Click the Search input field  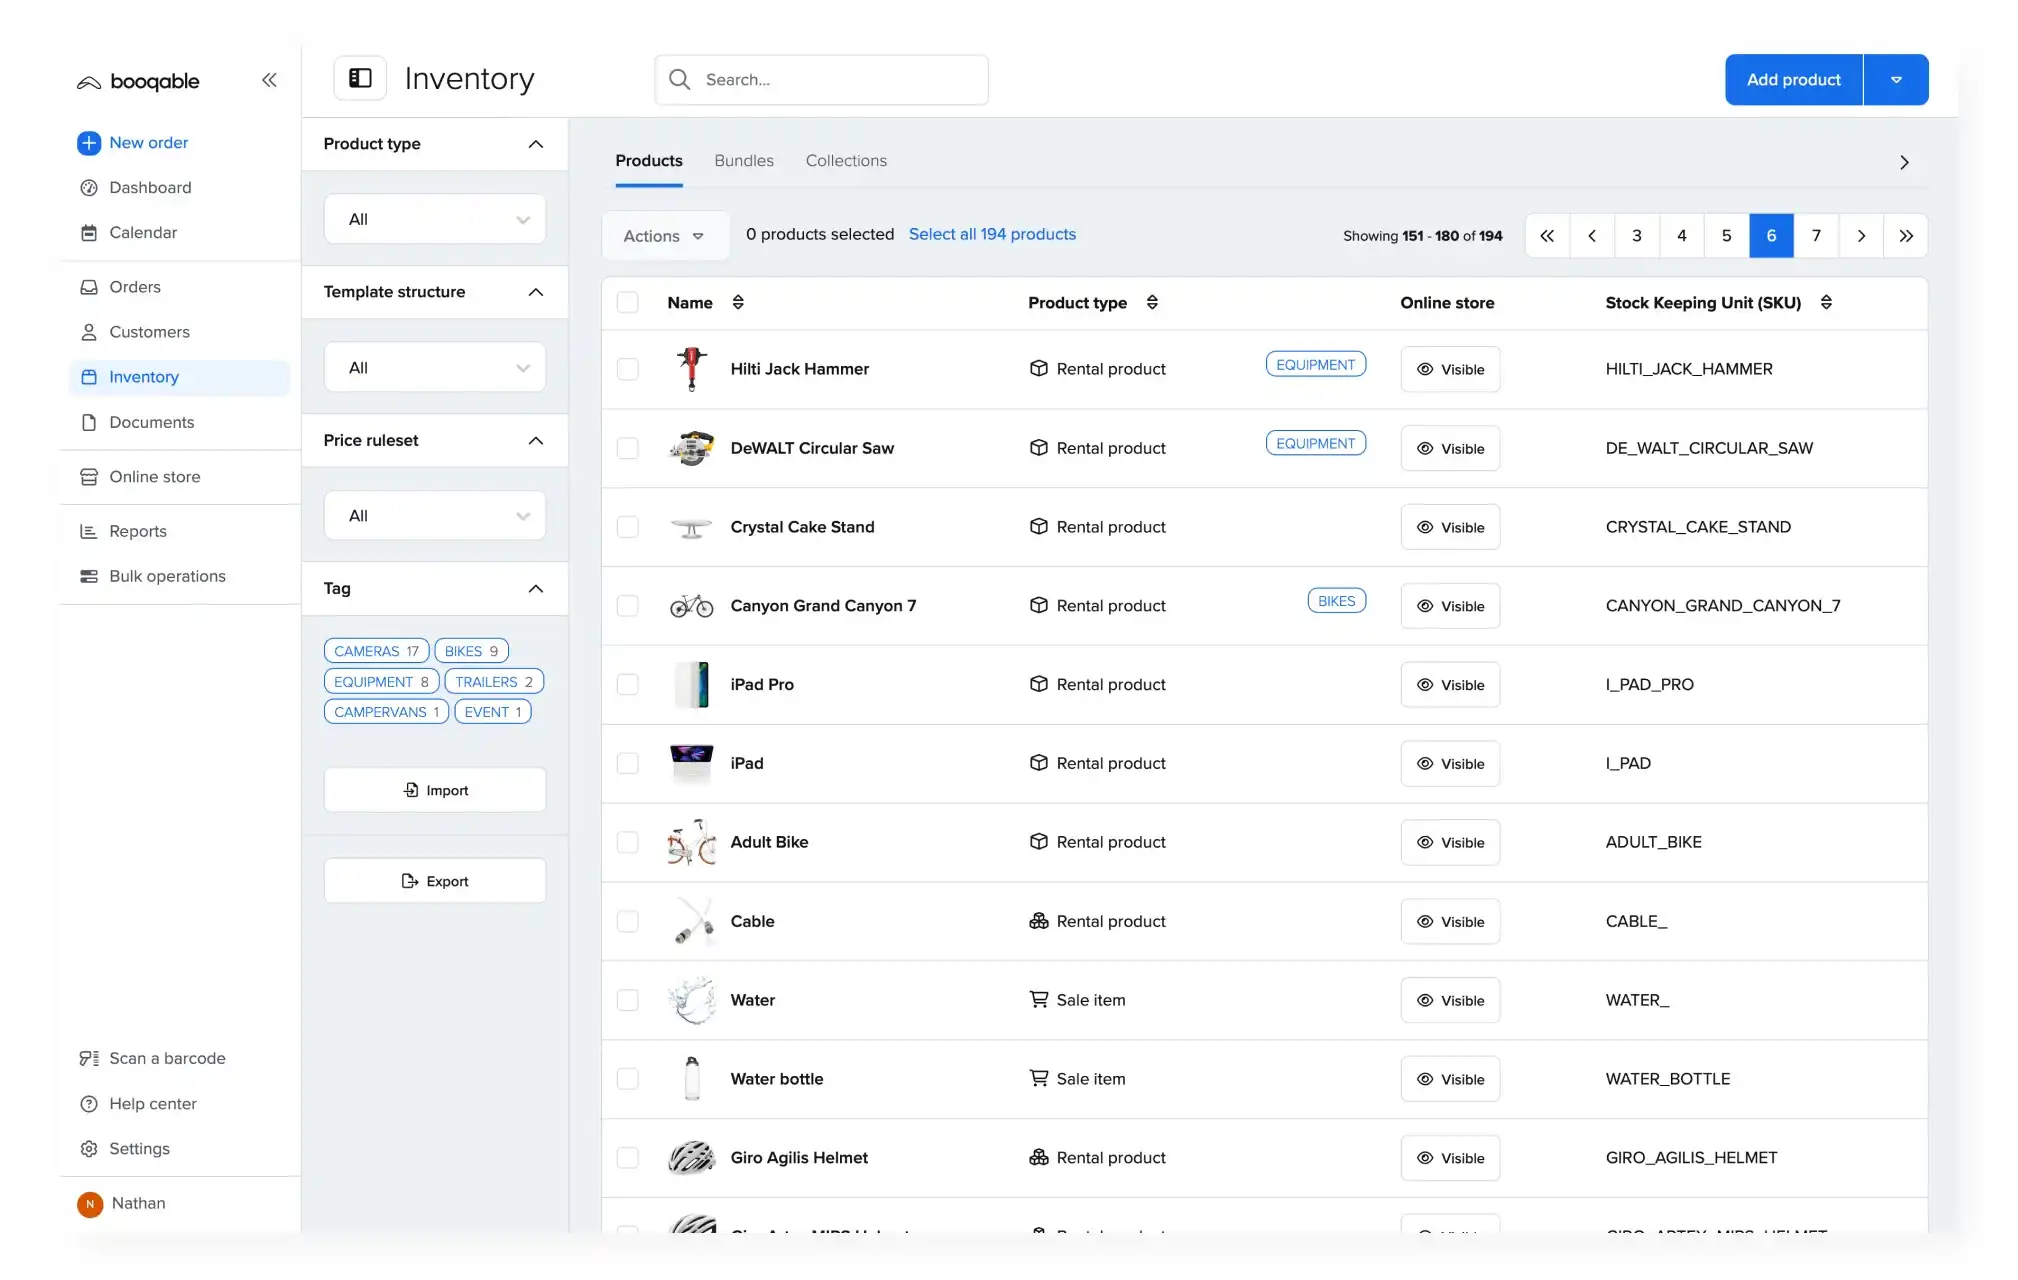tap(822, 80)
